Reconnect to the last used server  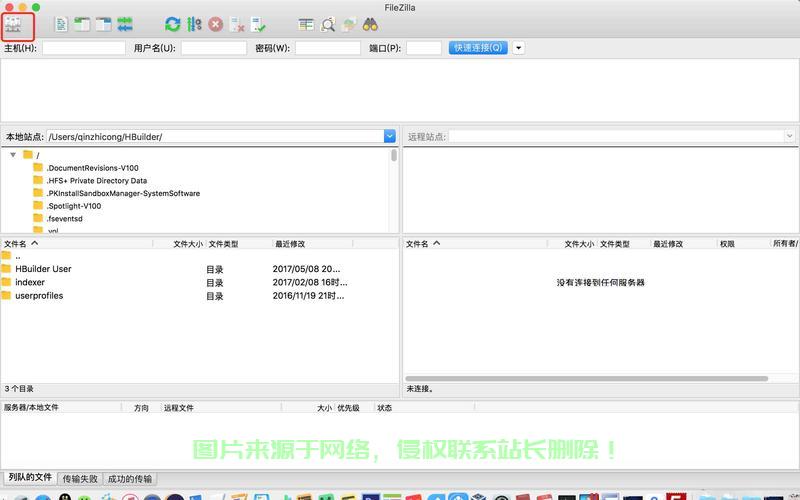[259, 24]
